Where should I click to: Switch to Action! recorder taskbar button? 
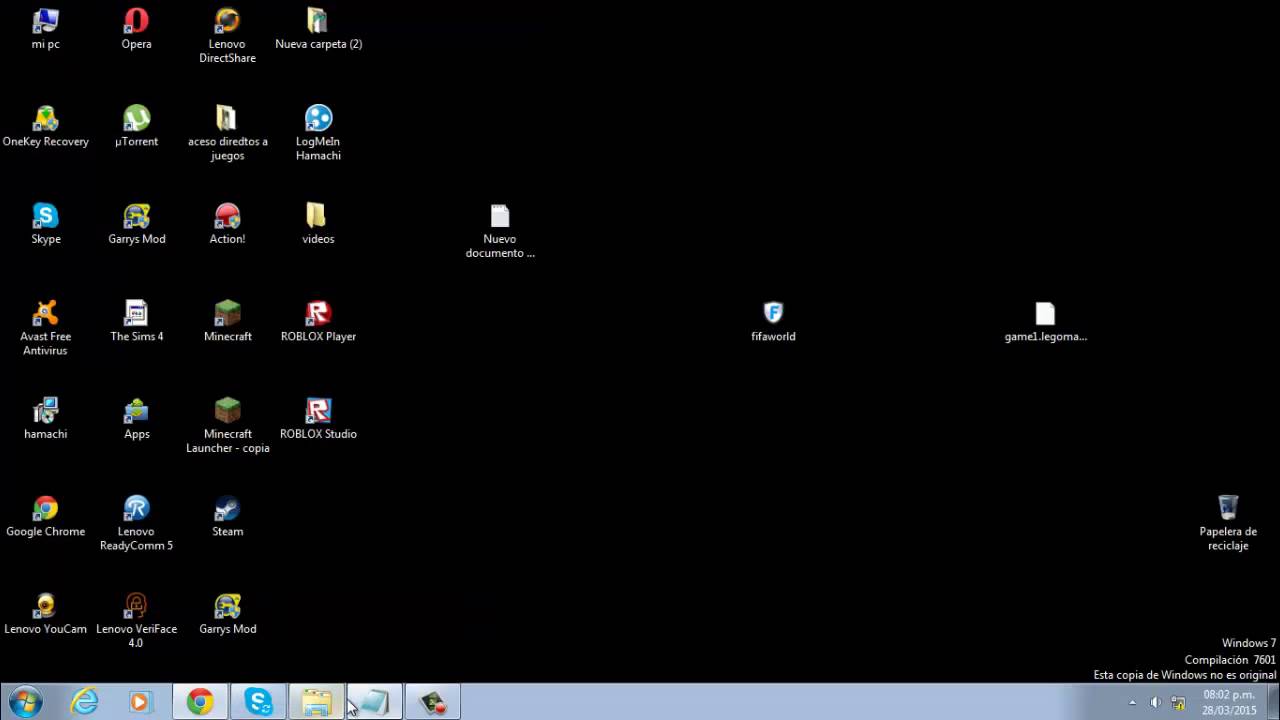pos(432,702)
